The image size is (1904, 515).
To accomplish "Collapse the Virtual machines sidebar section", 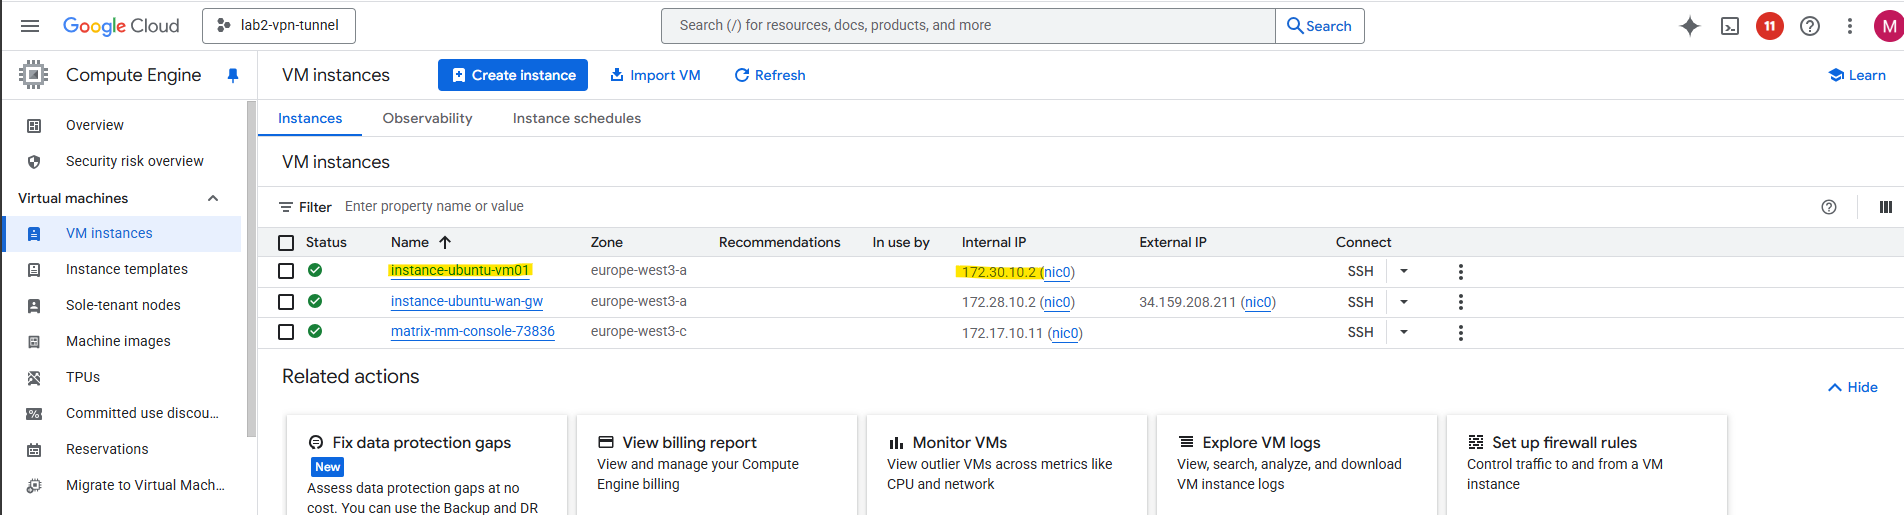I will pyautogui.click(x=213, y=198).
